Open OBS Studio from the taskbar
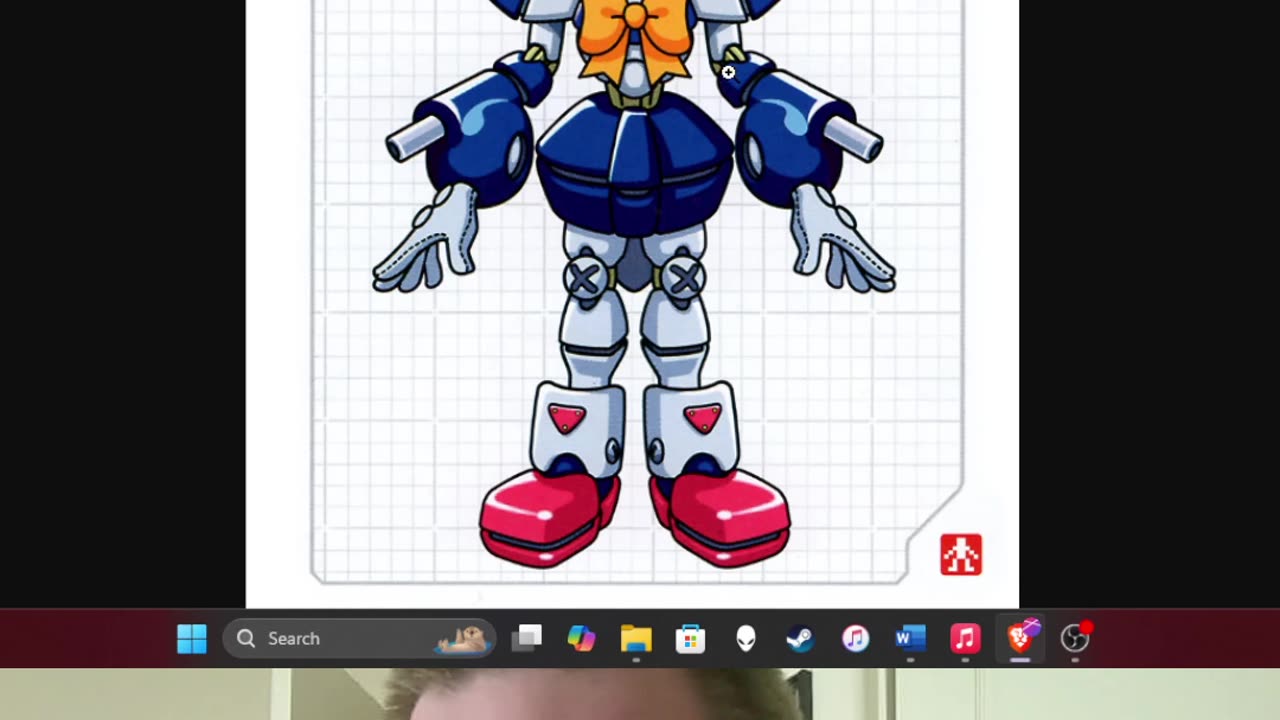Image resolution: width=1280 pixels, height=720 pixels. [x=1075, y=638]
